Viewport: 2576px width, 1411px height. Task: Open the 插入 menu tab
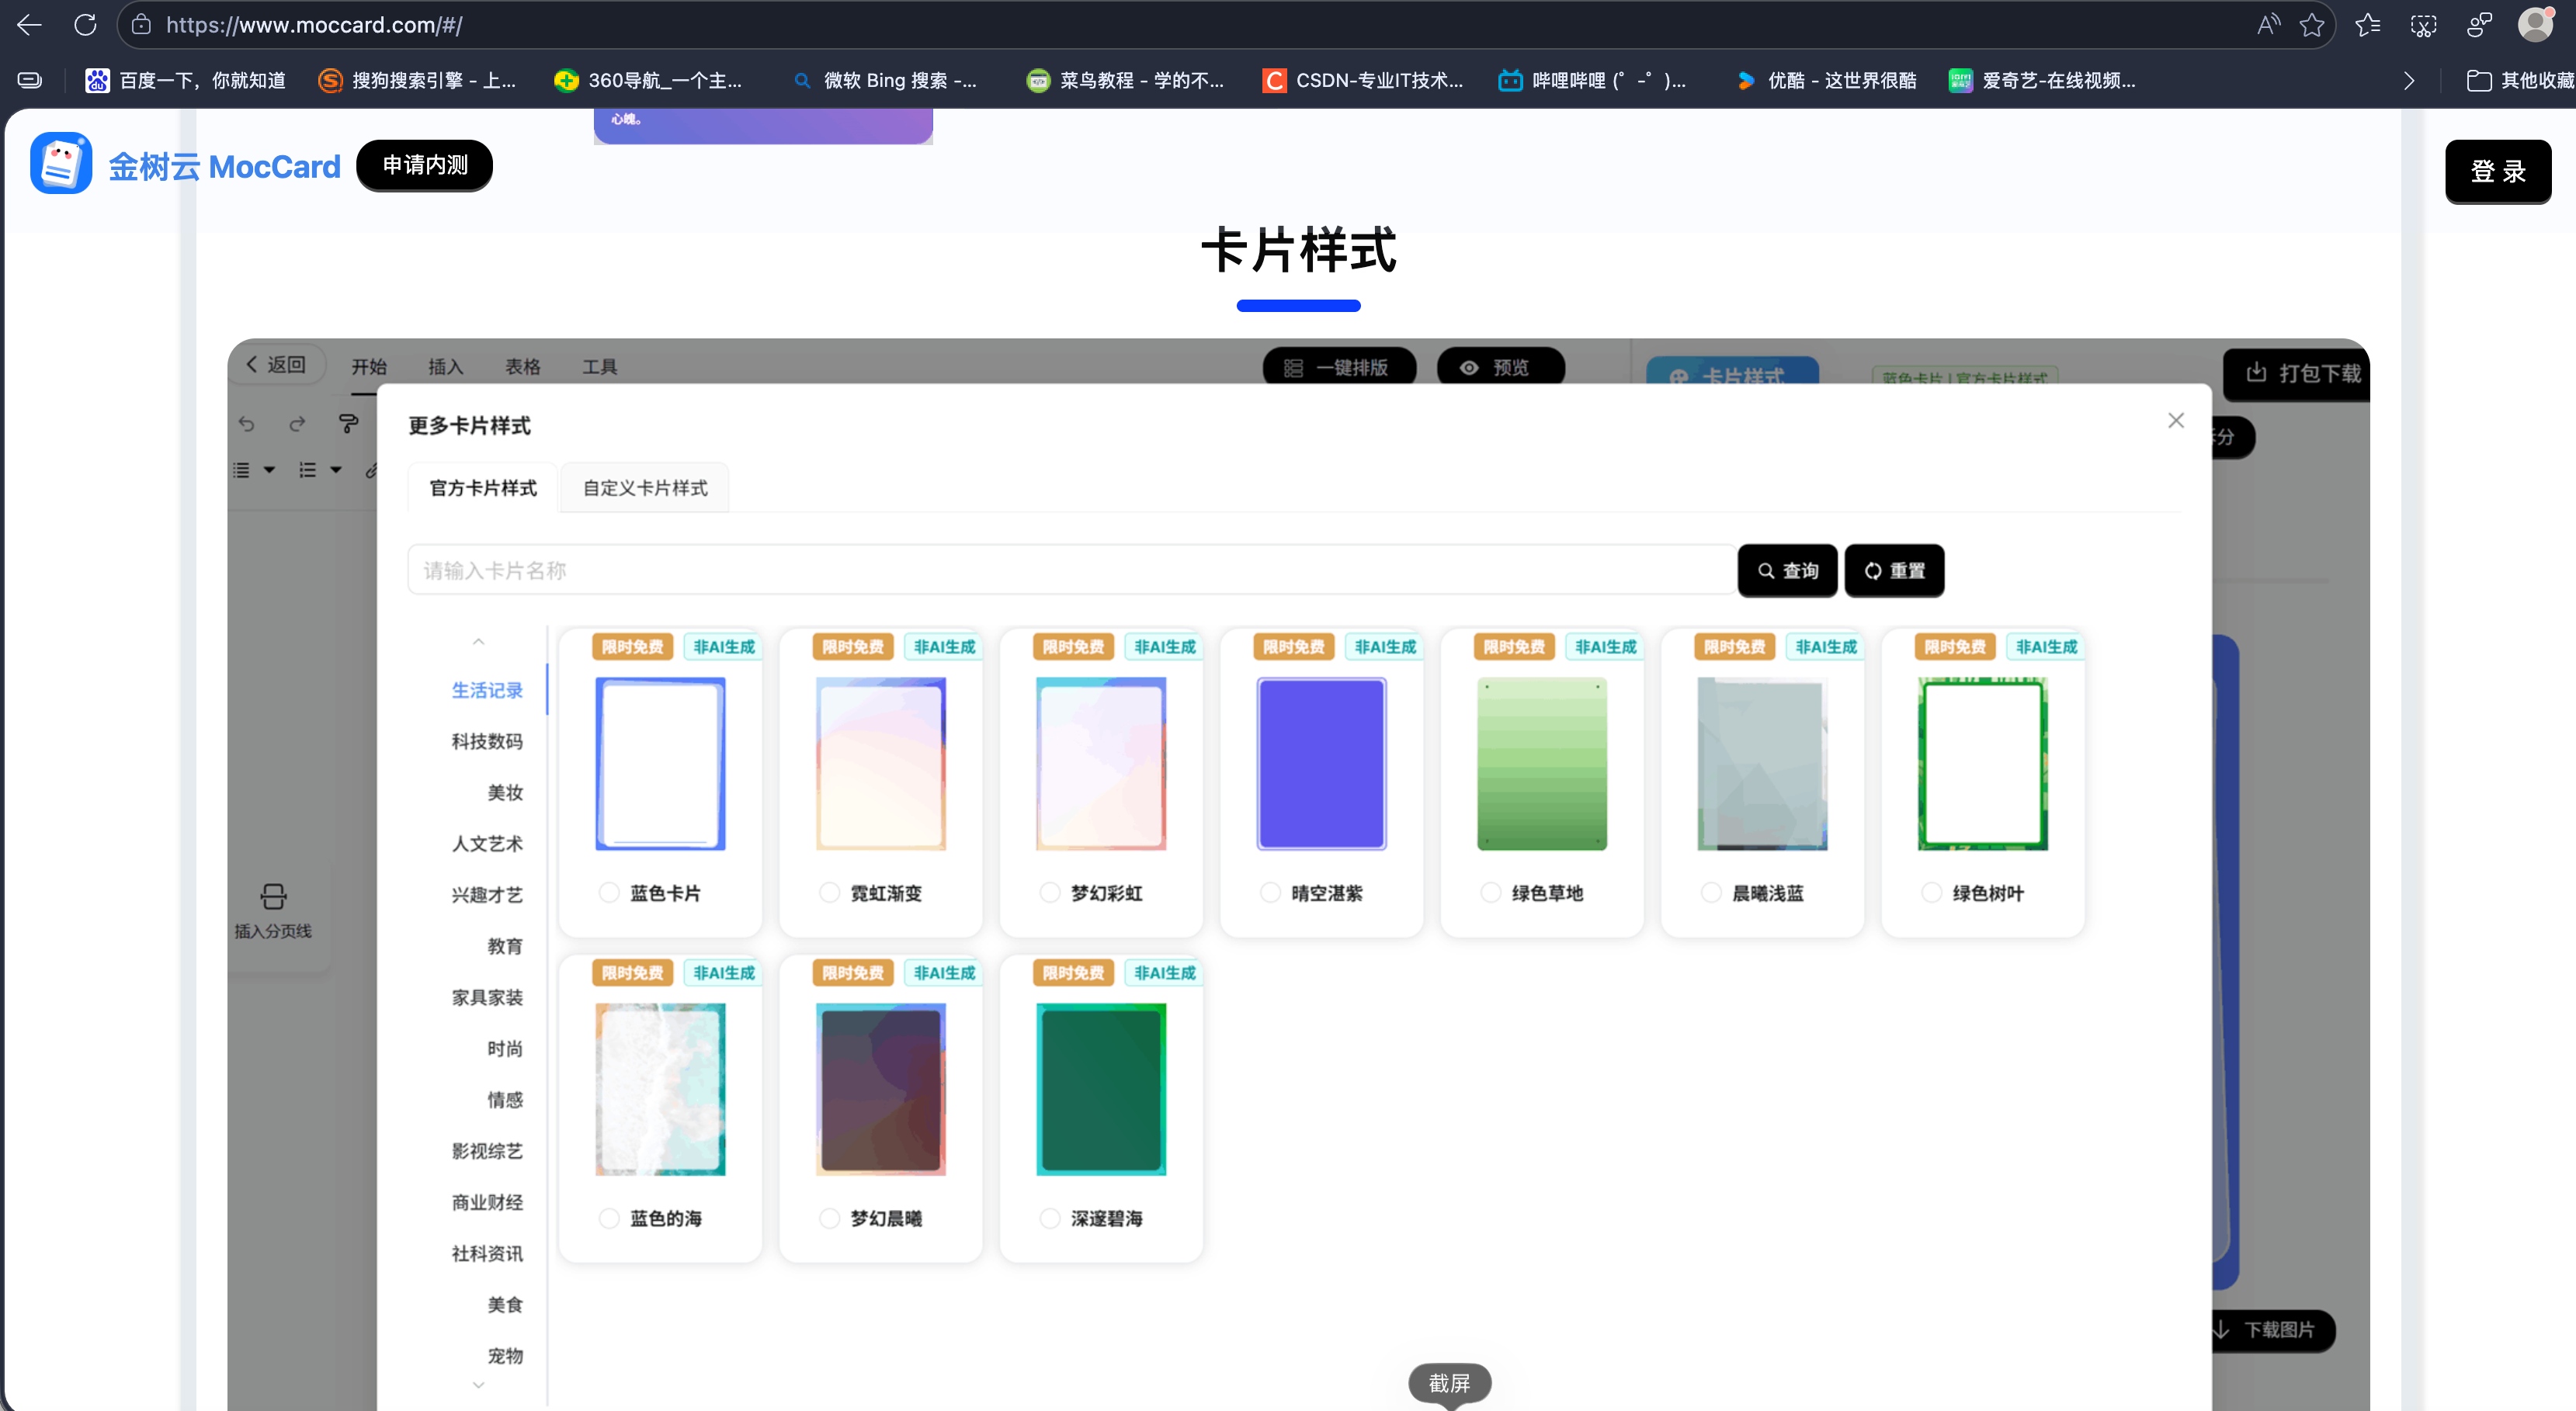(x=446, y=367)
